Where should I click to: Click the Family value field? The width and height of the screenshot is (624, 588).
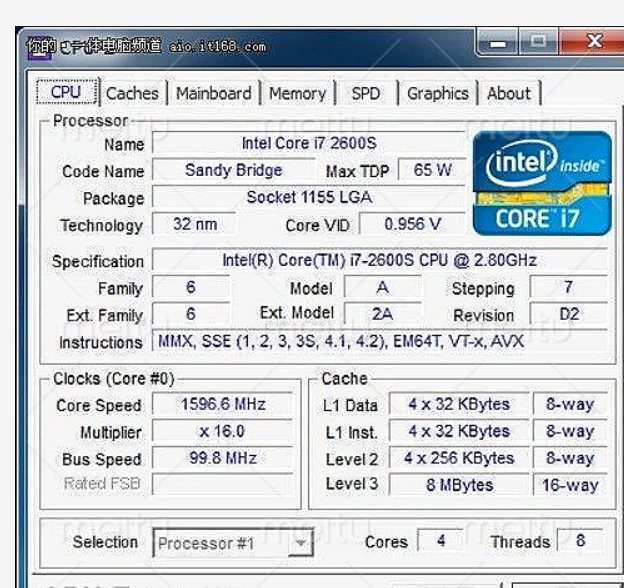(191, 287)
